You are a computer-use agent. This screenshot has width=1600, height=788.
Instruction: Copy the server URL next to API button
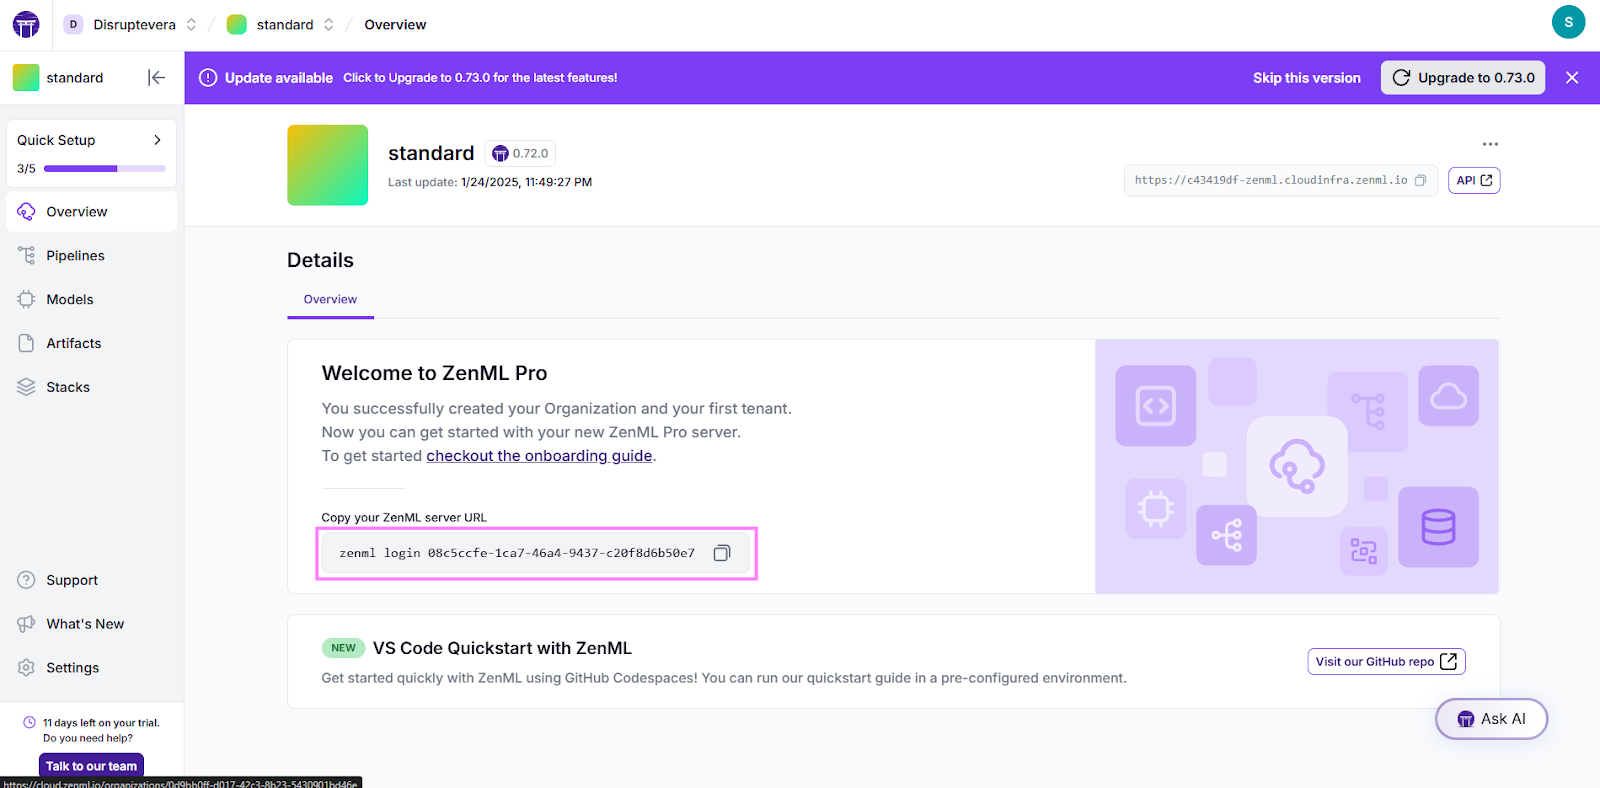(1420, 181)
